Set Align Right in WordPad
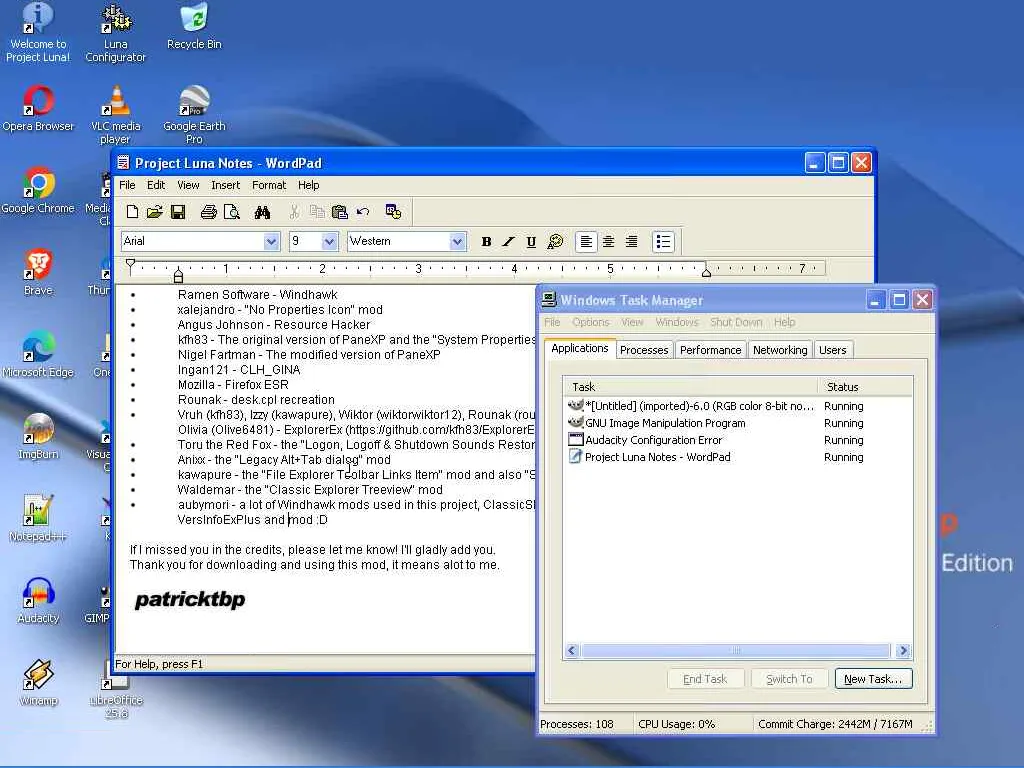The image size is (1024, 768). point(632,242)
